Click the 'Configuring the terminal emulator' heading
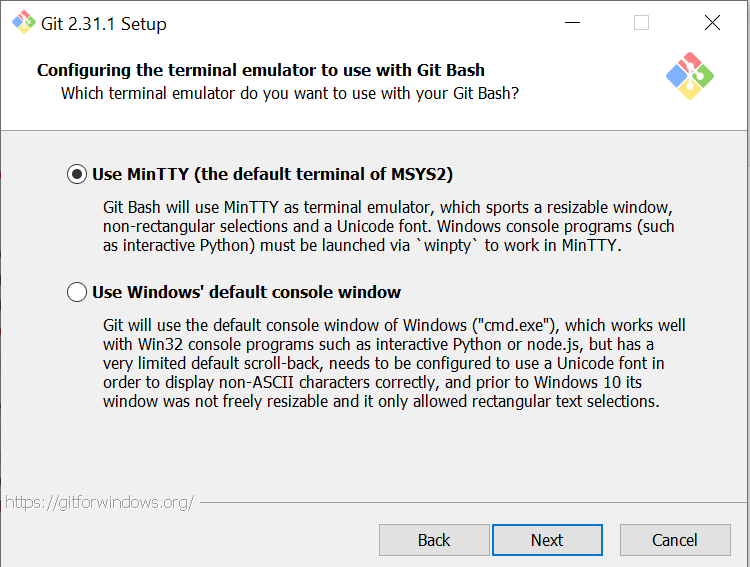Viewport: 750px width, 567px height. [x=260, y=70]
